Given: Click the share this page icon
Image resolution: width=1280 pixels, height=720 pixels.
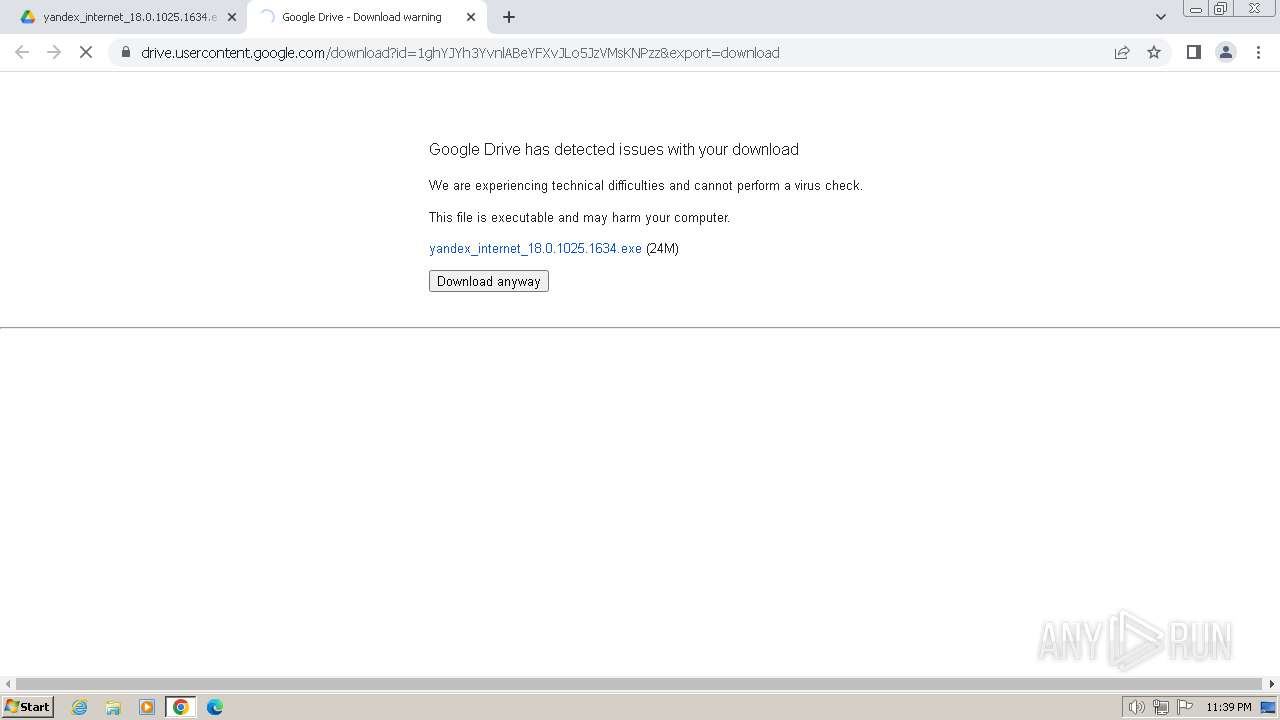Looking at the screenshot, I should [1122, 52].
